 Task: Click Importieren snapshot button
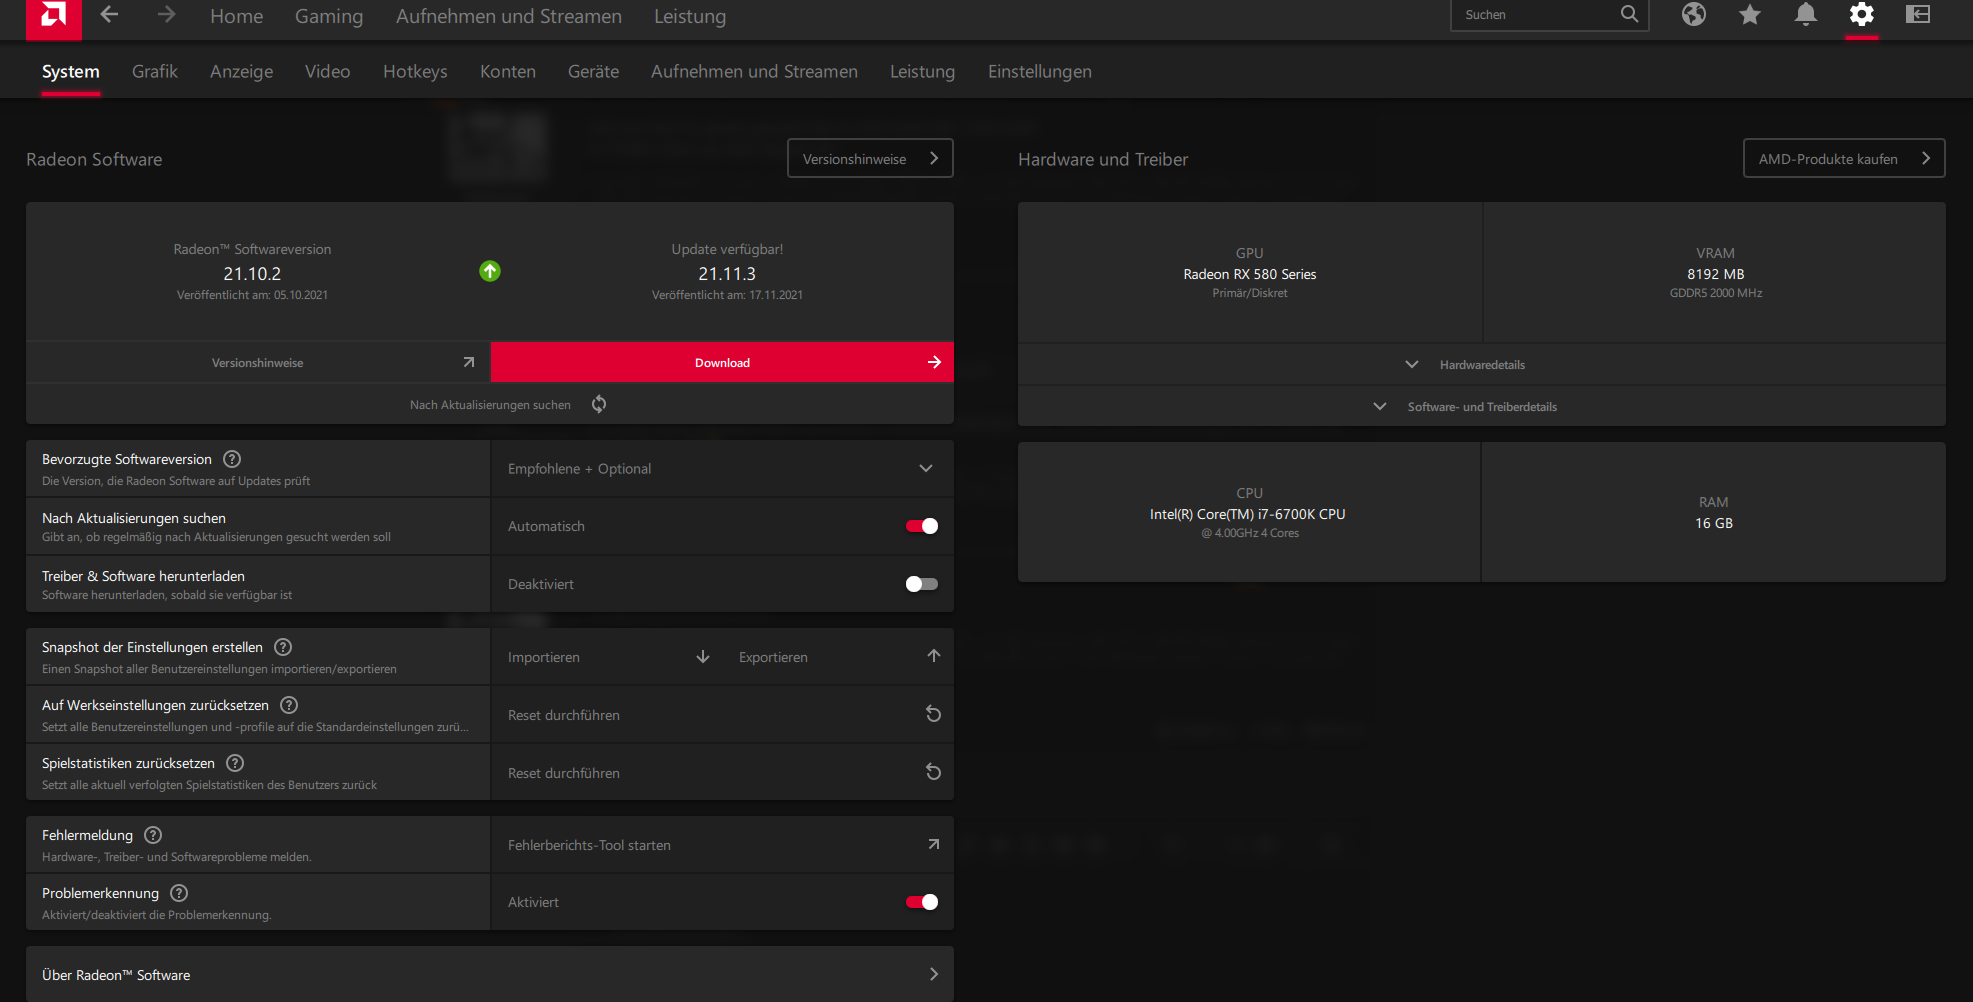point(606,656)
